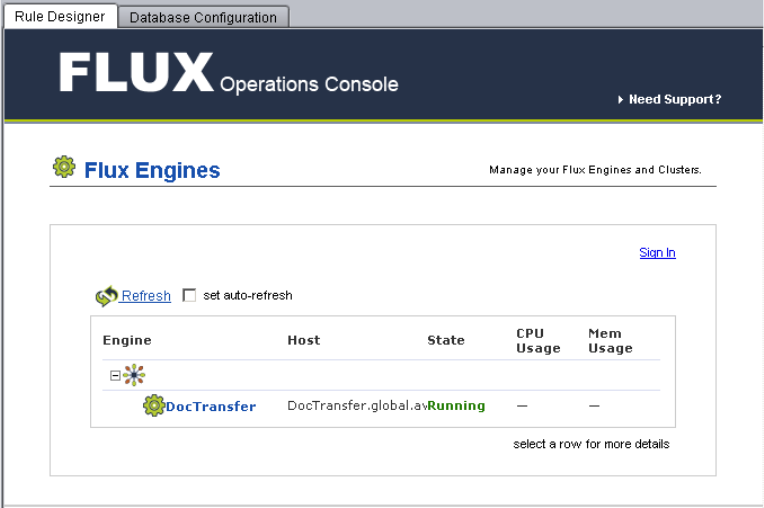Select the Running state cell
Screen dimensions: 764x508
[456, 406]
